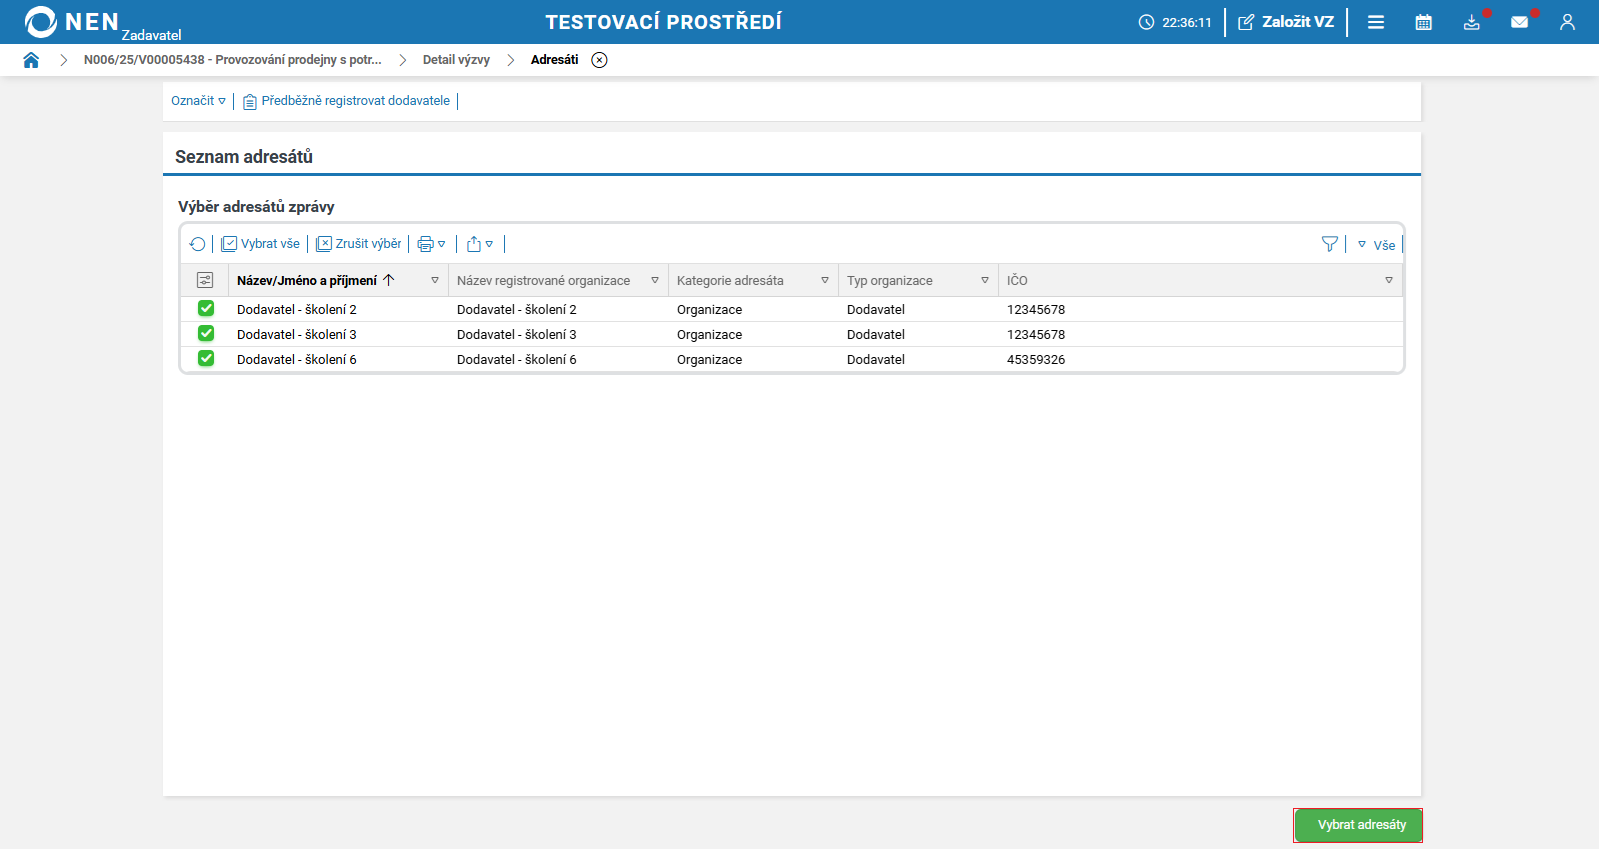The image size is (1599, 849).
Task: Open the column settings icon in table header
Action: coord(205,281)
